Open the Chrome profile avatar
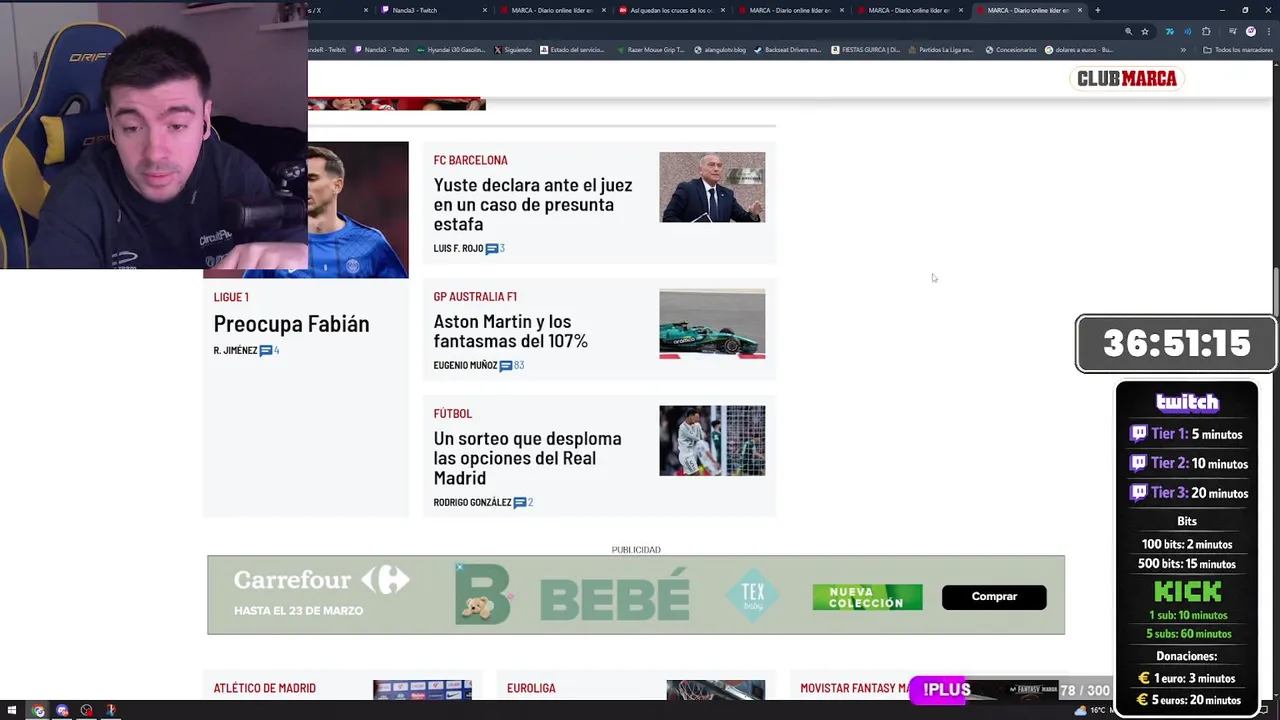This screenshot has height=720, width=1280. point(1251,31)
